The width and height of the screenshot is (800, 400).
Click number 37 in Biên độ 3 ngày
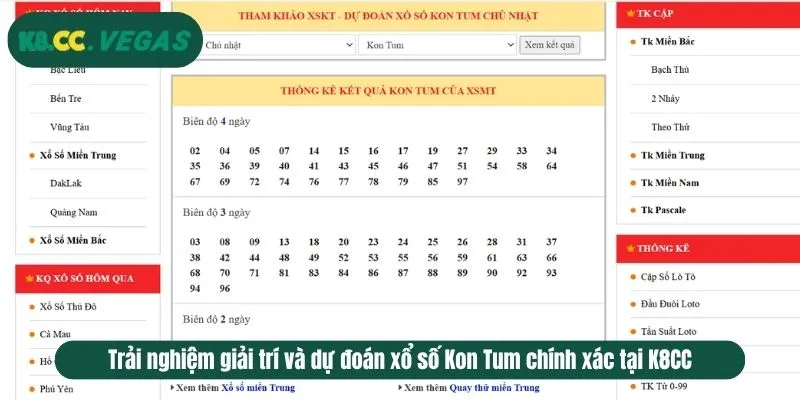pyautogui.click(x=551, y=242)
